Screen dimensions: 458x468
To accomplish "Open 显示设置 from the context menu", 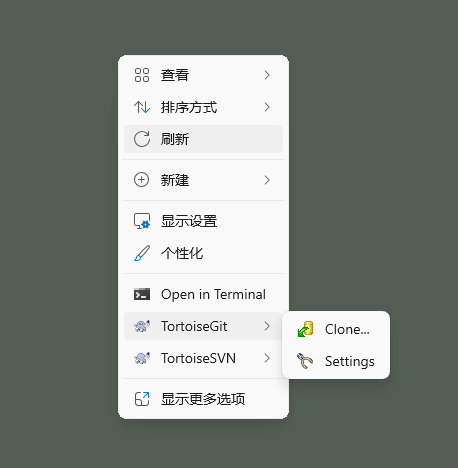I will click(x=203, y=221).
